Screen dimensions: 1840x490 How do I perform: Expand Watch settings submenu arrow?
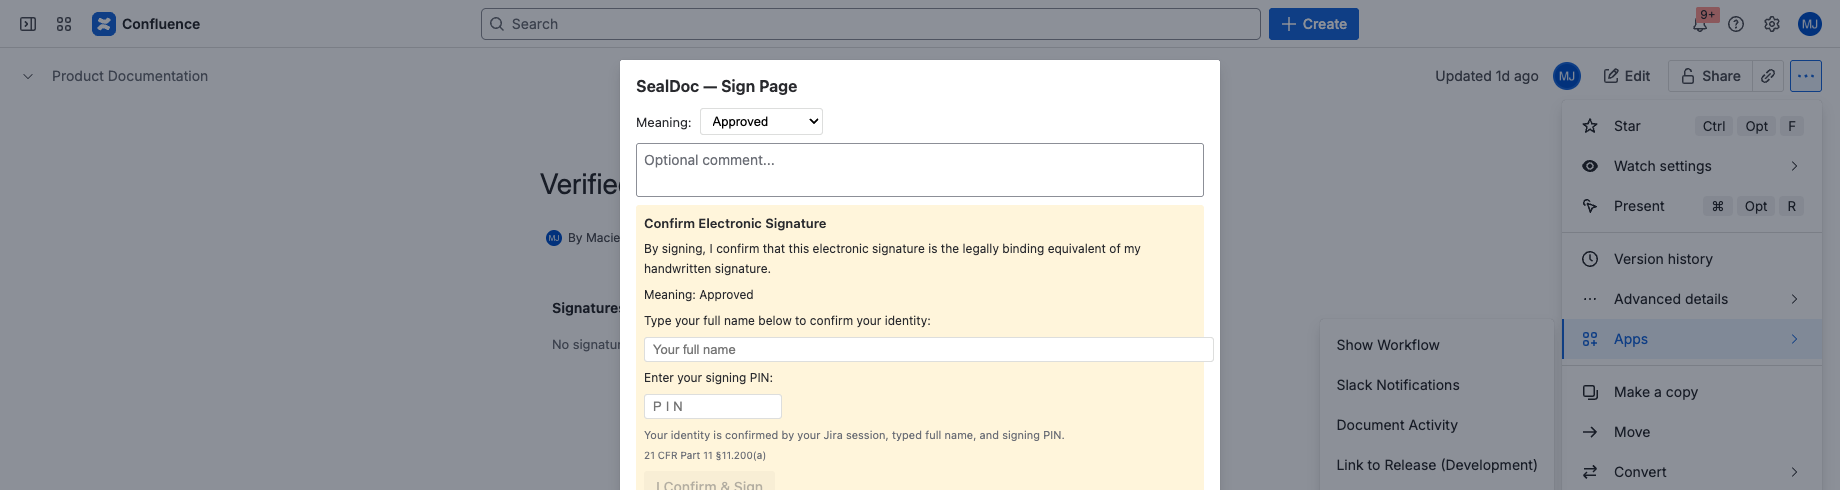point(1794,166)
